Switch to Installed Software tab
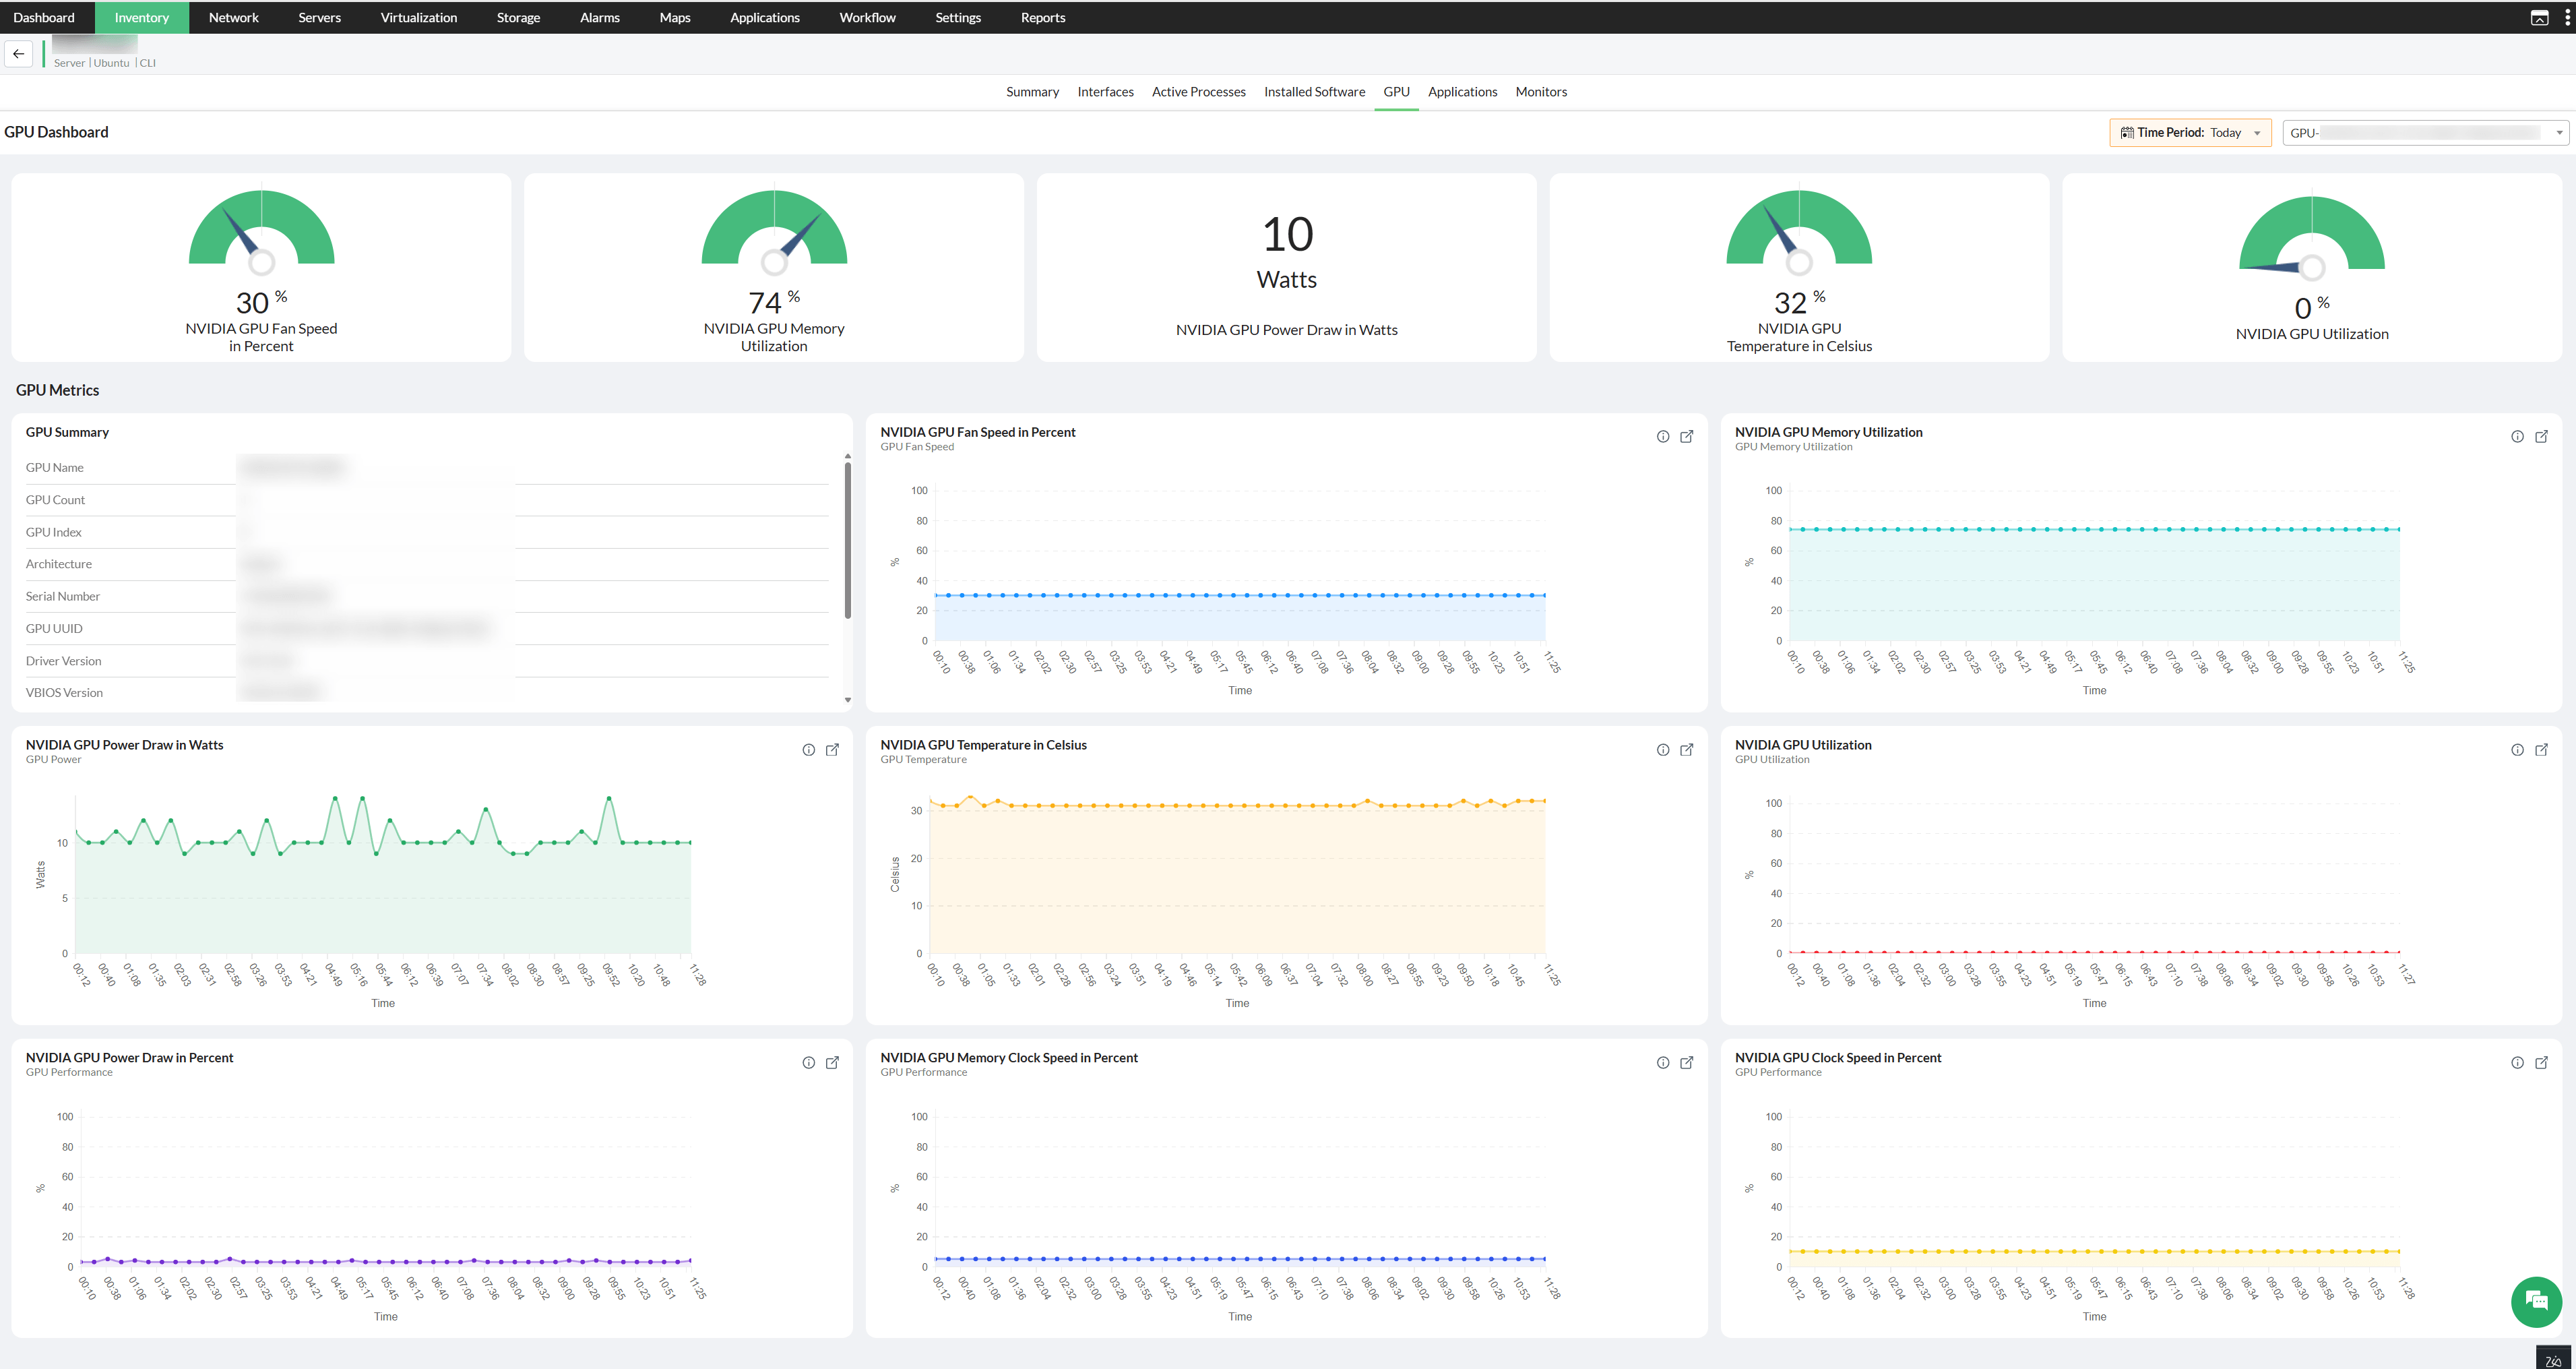Image resolution: width=2576 pixels, height=1369 pixels. (x=1314, y=92)
